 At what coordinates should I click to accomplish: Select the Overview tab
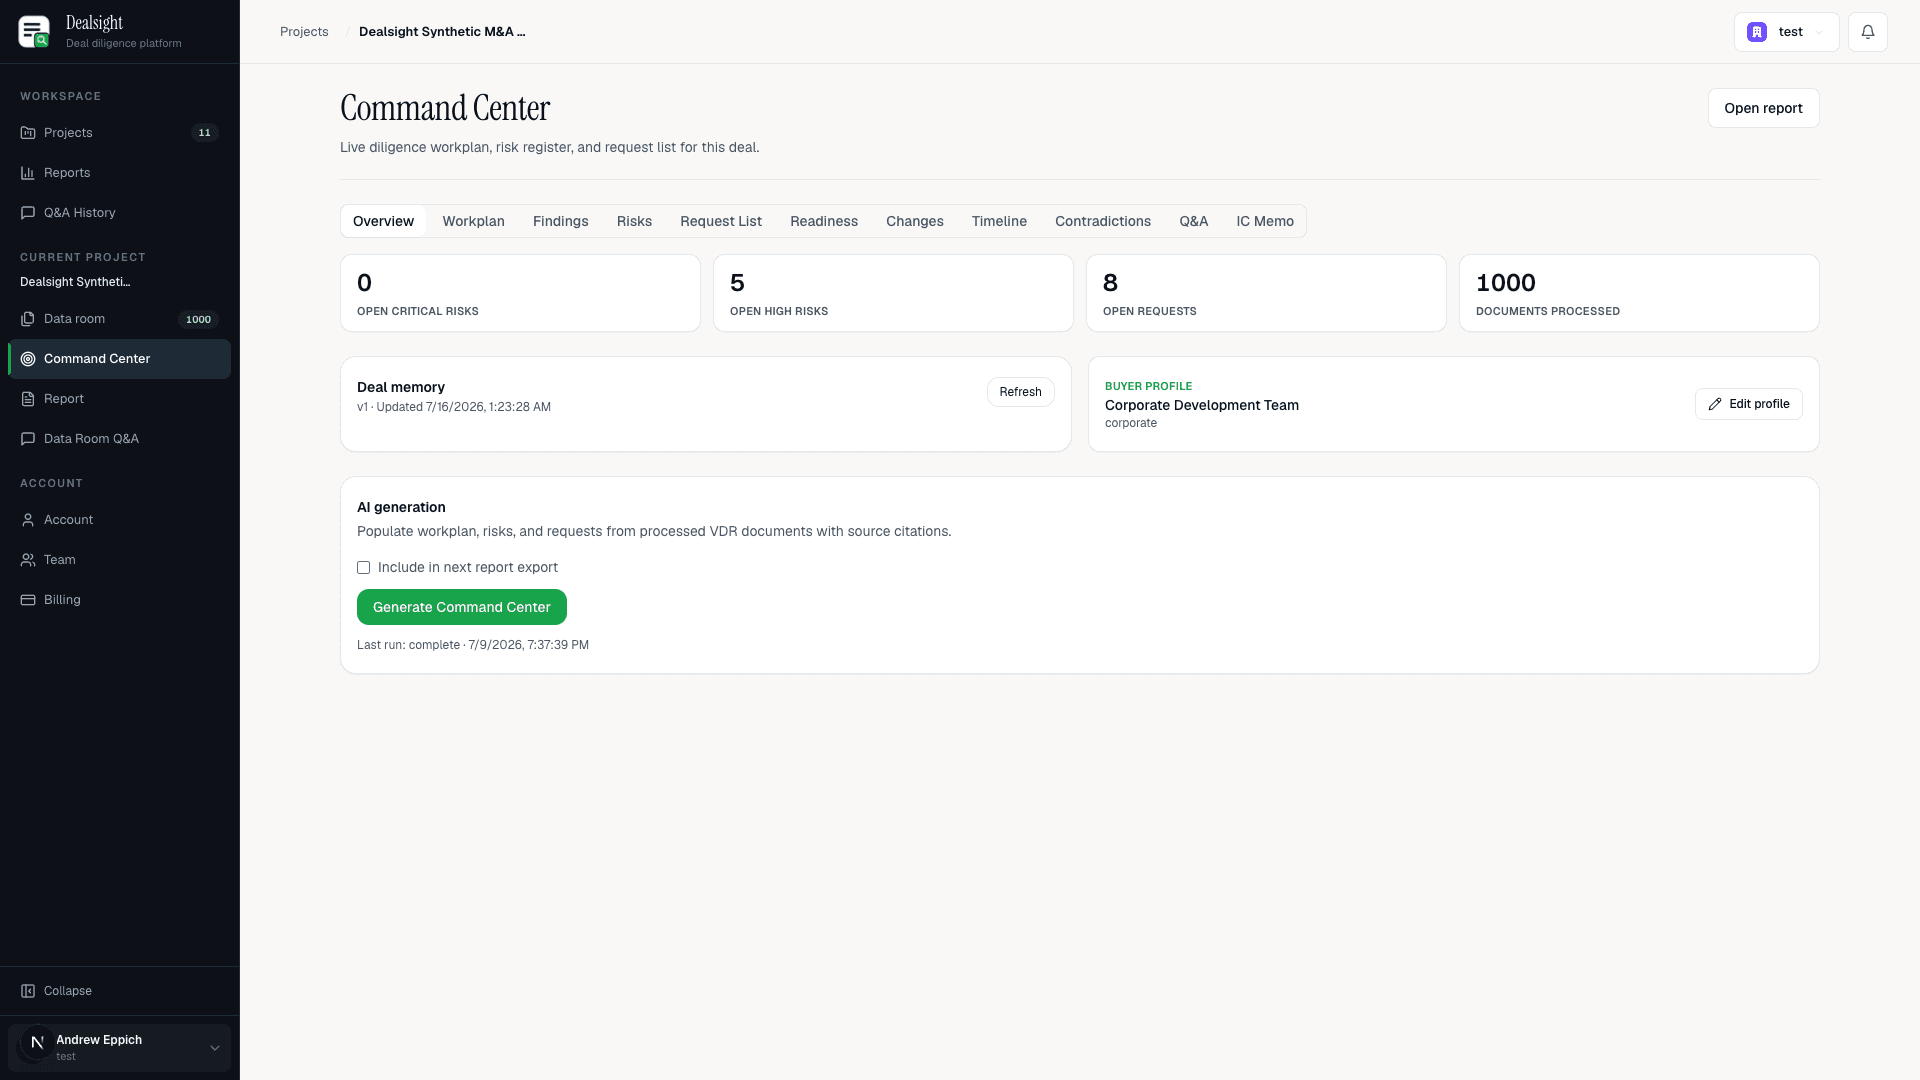pos(383,221)
